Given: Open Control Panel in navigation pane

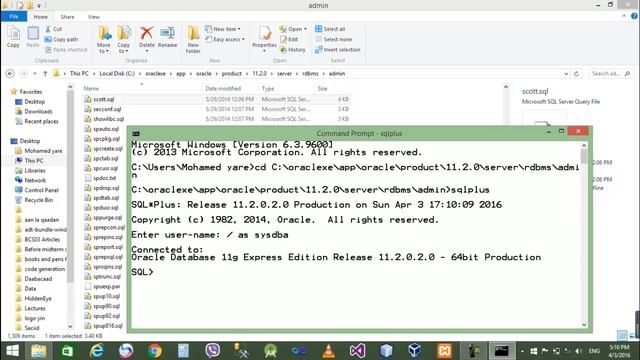Looking at the screenshot, I should [x=41, y=190].
